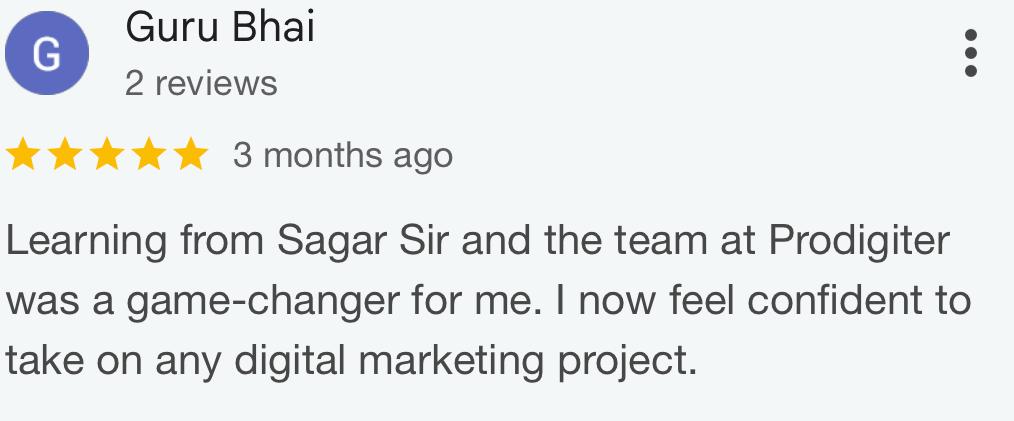Click the fourth yellow rating star
Image resolution: width=1014 pixels, height=421 pixels.
pos(148,156)
